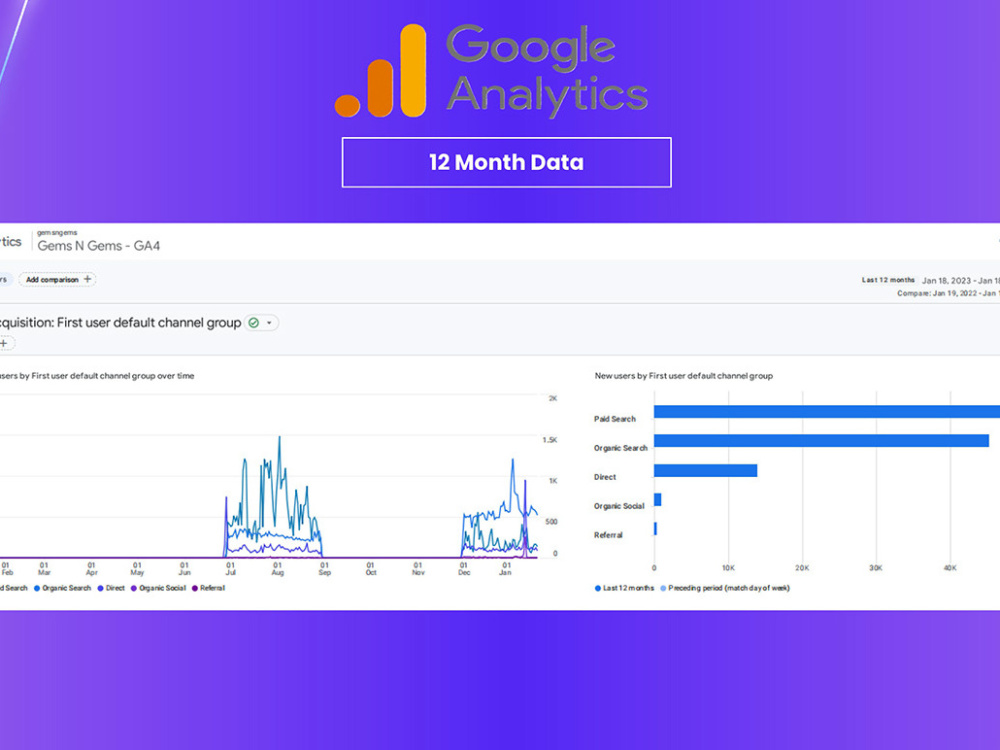The height and width of the screenshot is (750, 1000).
Task: Click the 12 Month Data banner box
Action: click(x=506, y=163)
